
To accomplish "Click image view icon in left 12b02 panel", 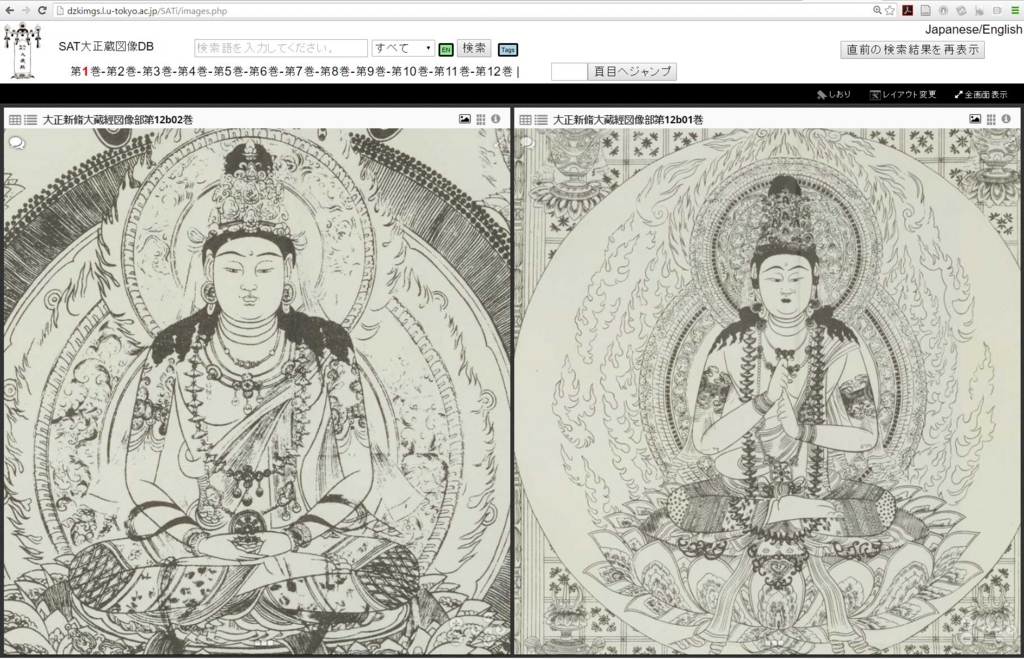I will tap(464, 119).
